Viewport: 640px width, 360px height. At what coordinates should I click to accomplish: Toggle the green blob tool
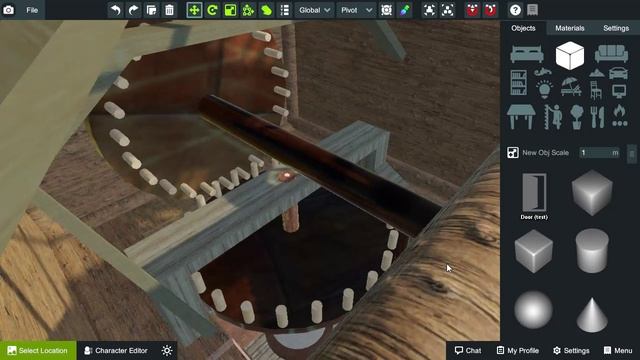pyautogui.click(x=266, y=10)
